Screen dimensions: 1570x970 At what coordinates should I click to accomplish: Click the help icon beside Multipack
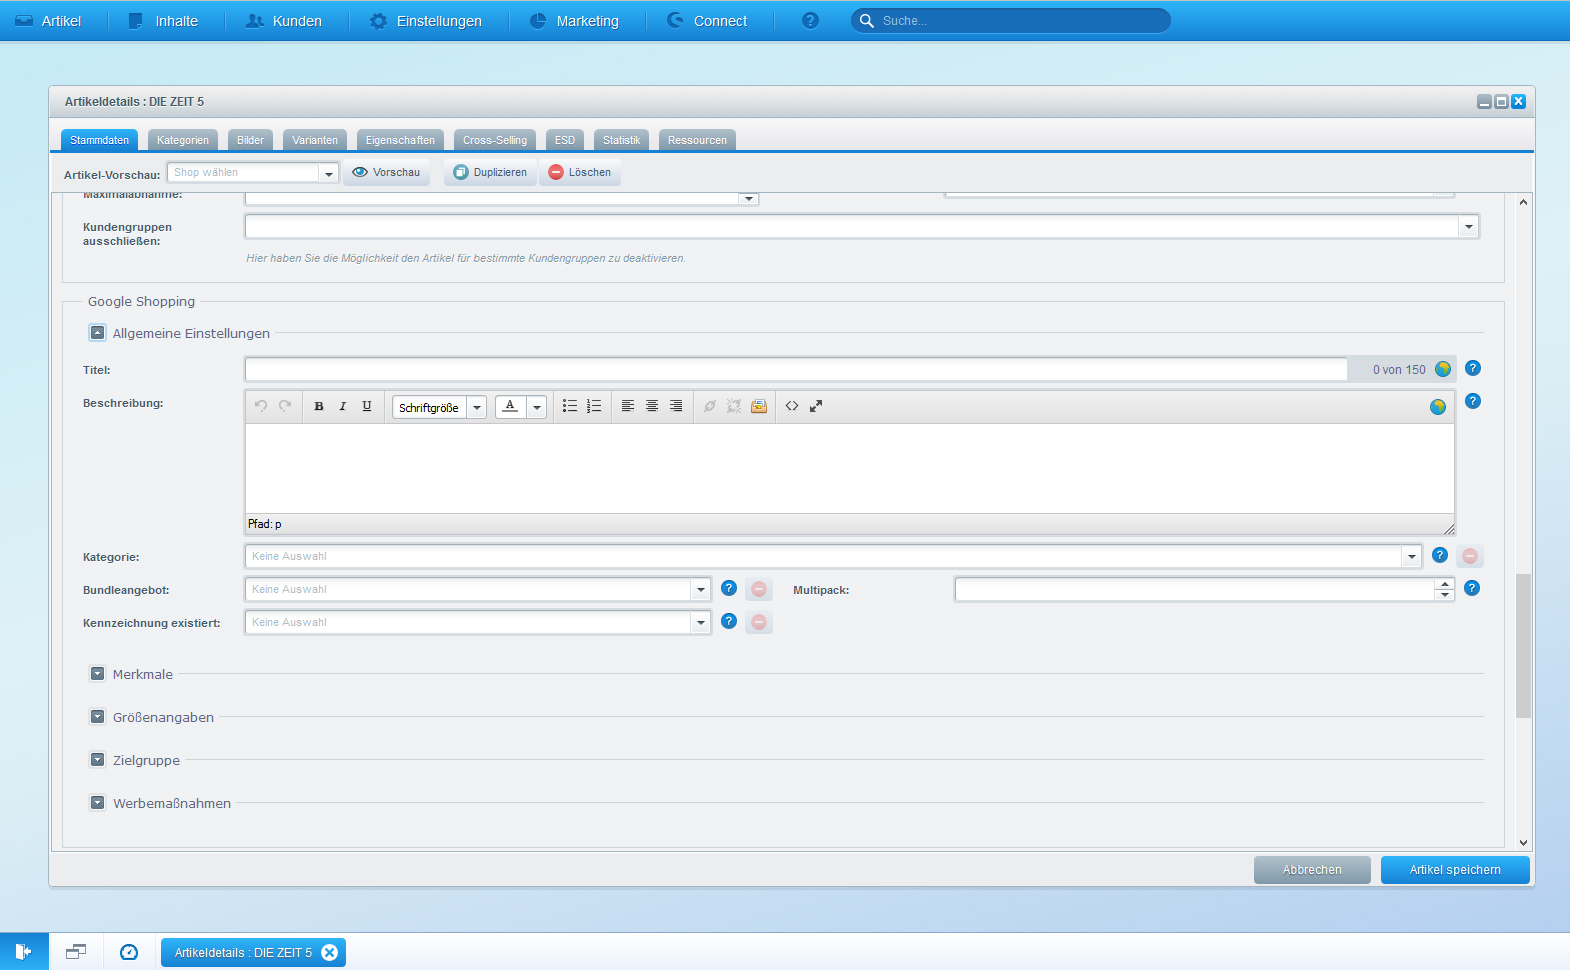pyautogui.click(x=1472, y=589)
